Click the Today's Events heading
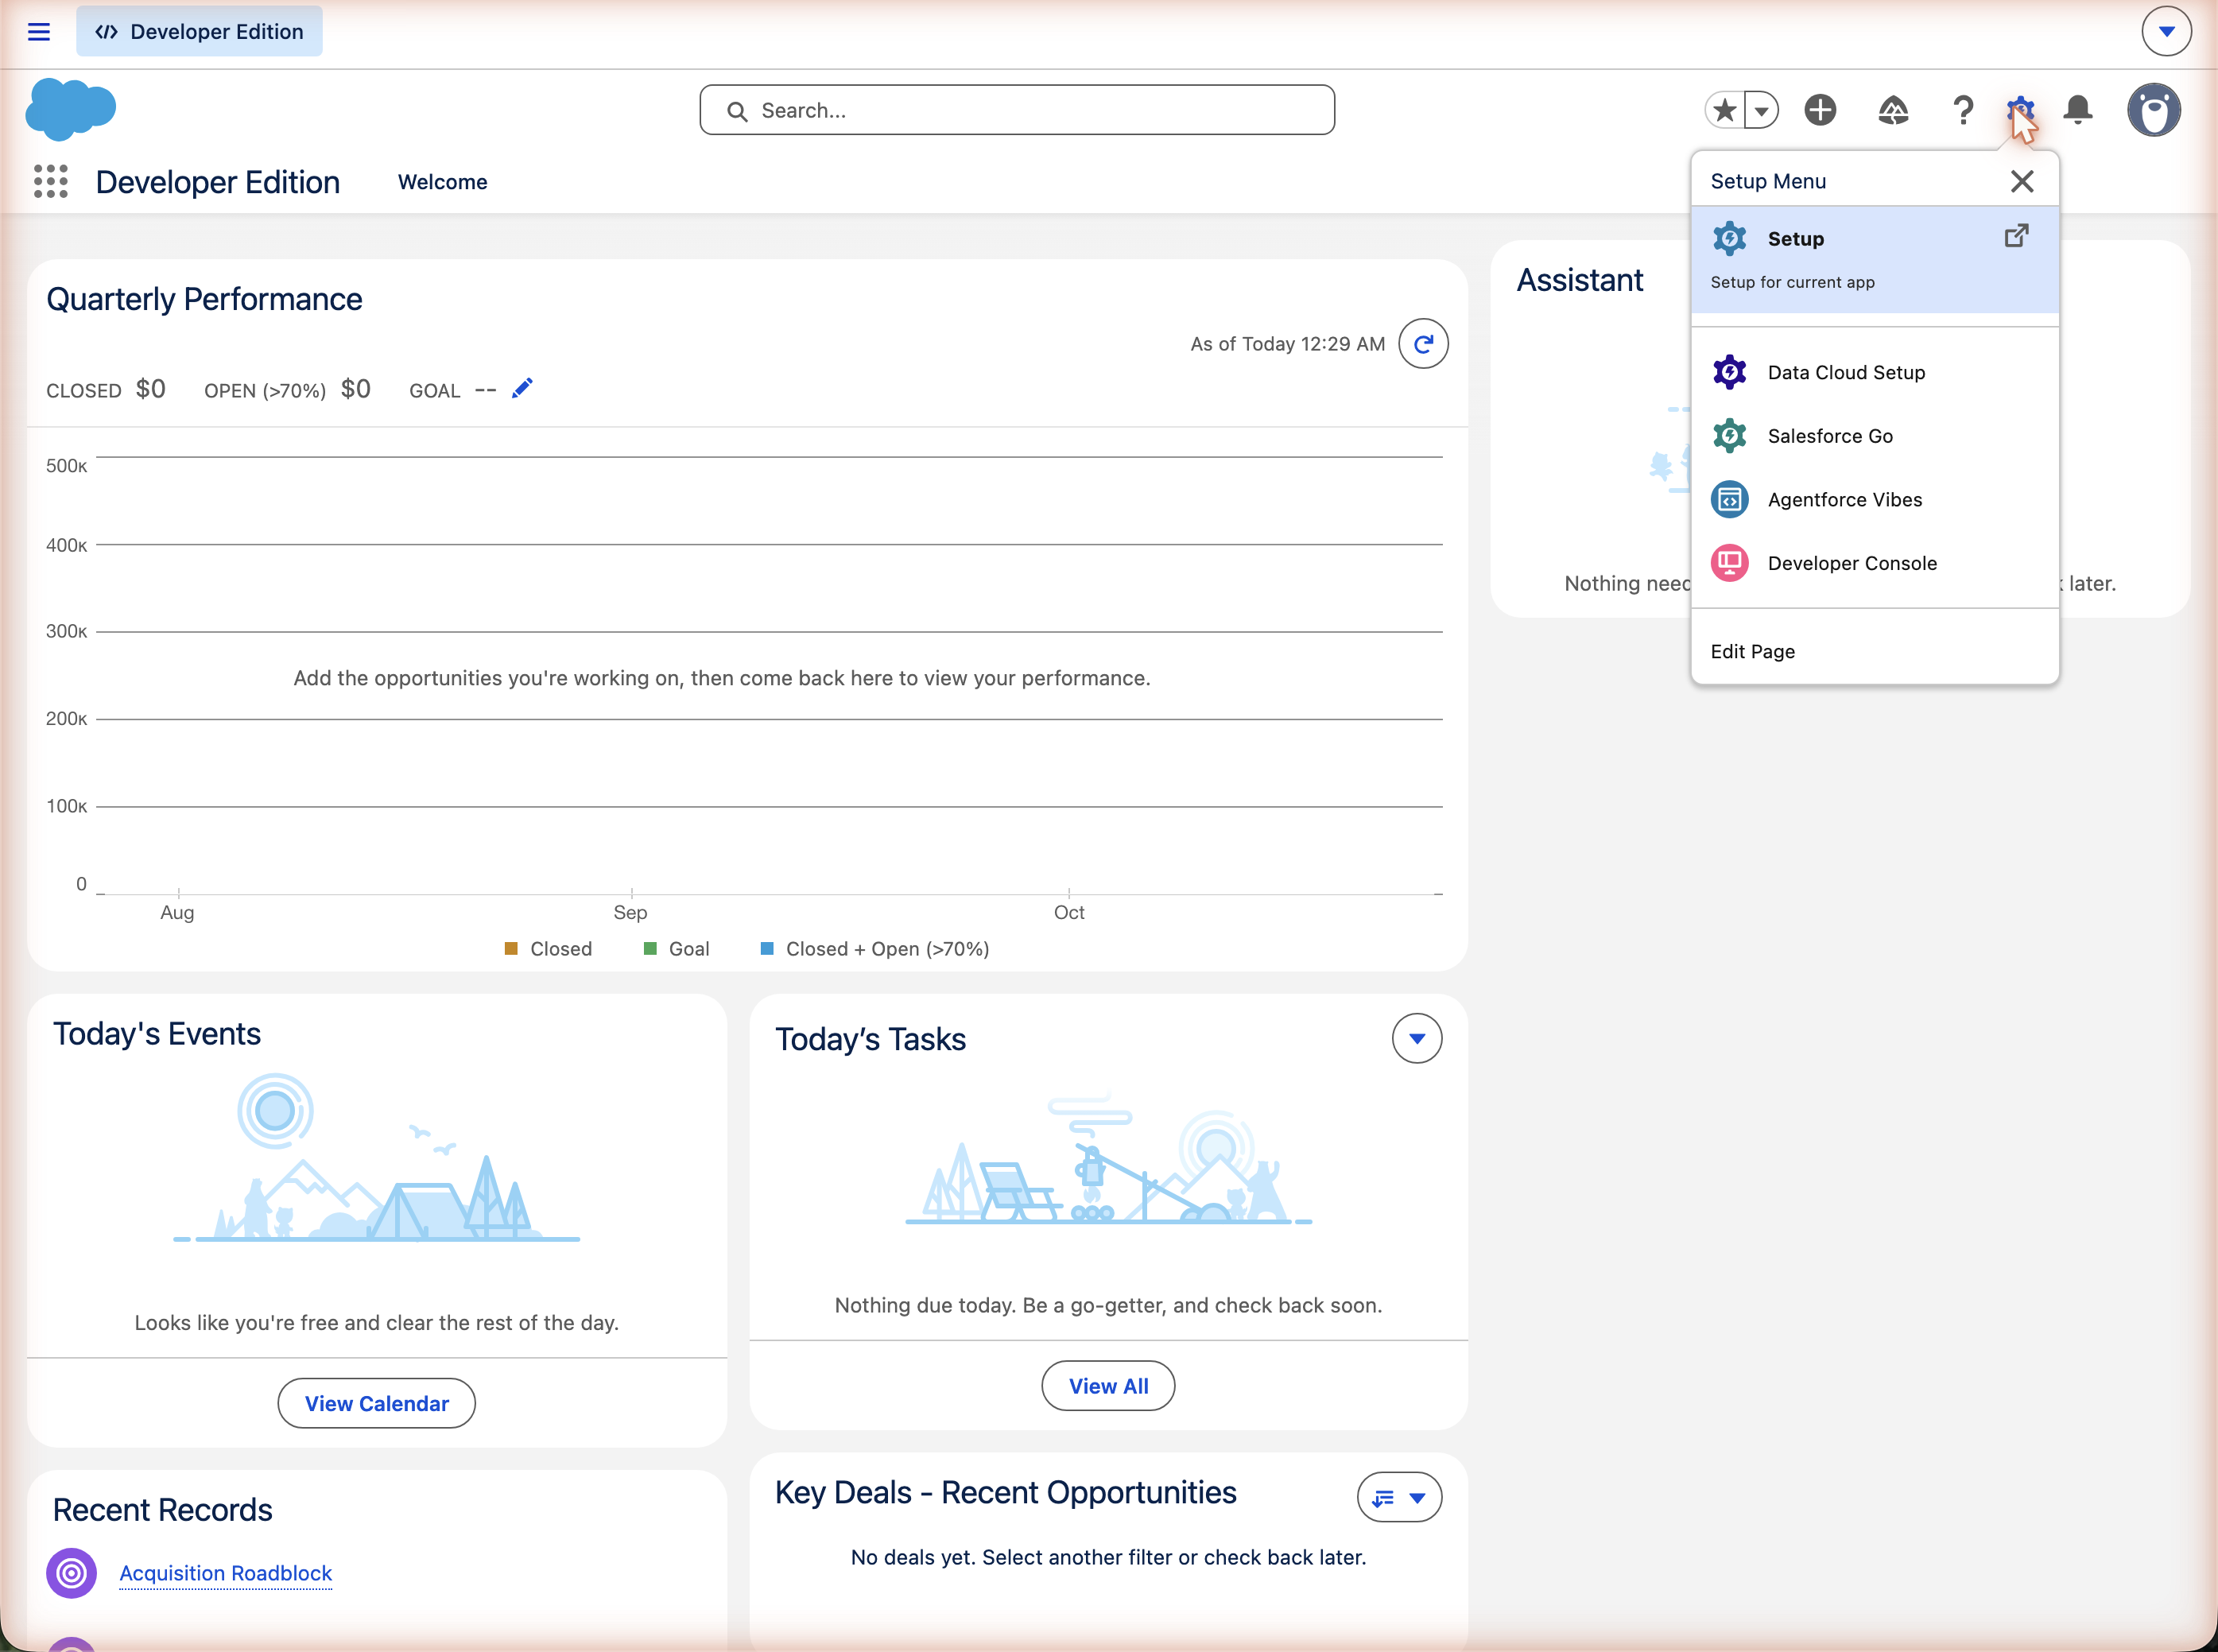 point(157,1034)
